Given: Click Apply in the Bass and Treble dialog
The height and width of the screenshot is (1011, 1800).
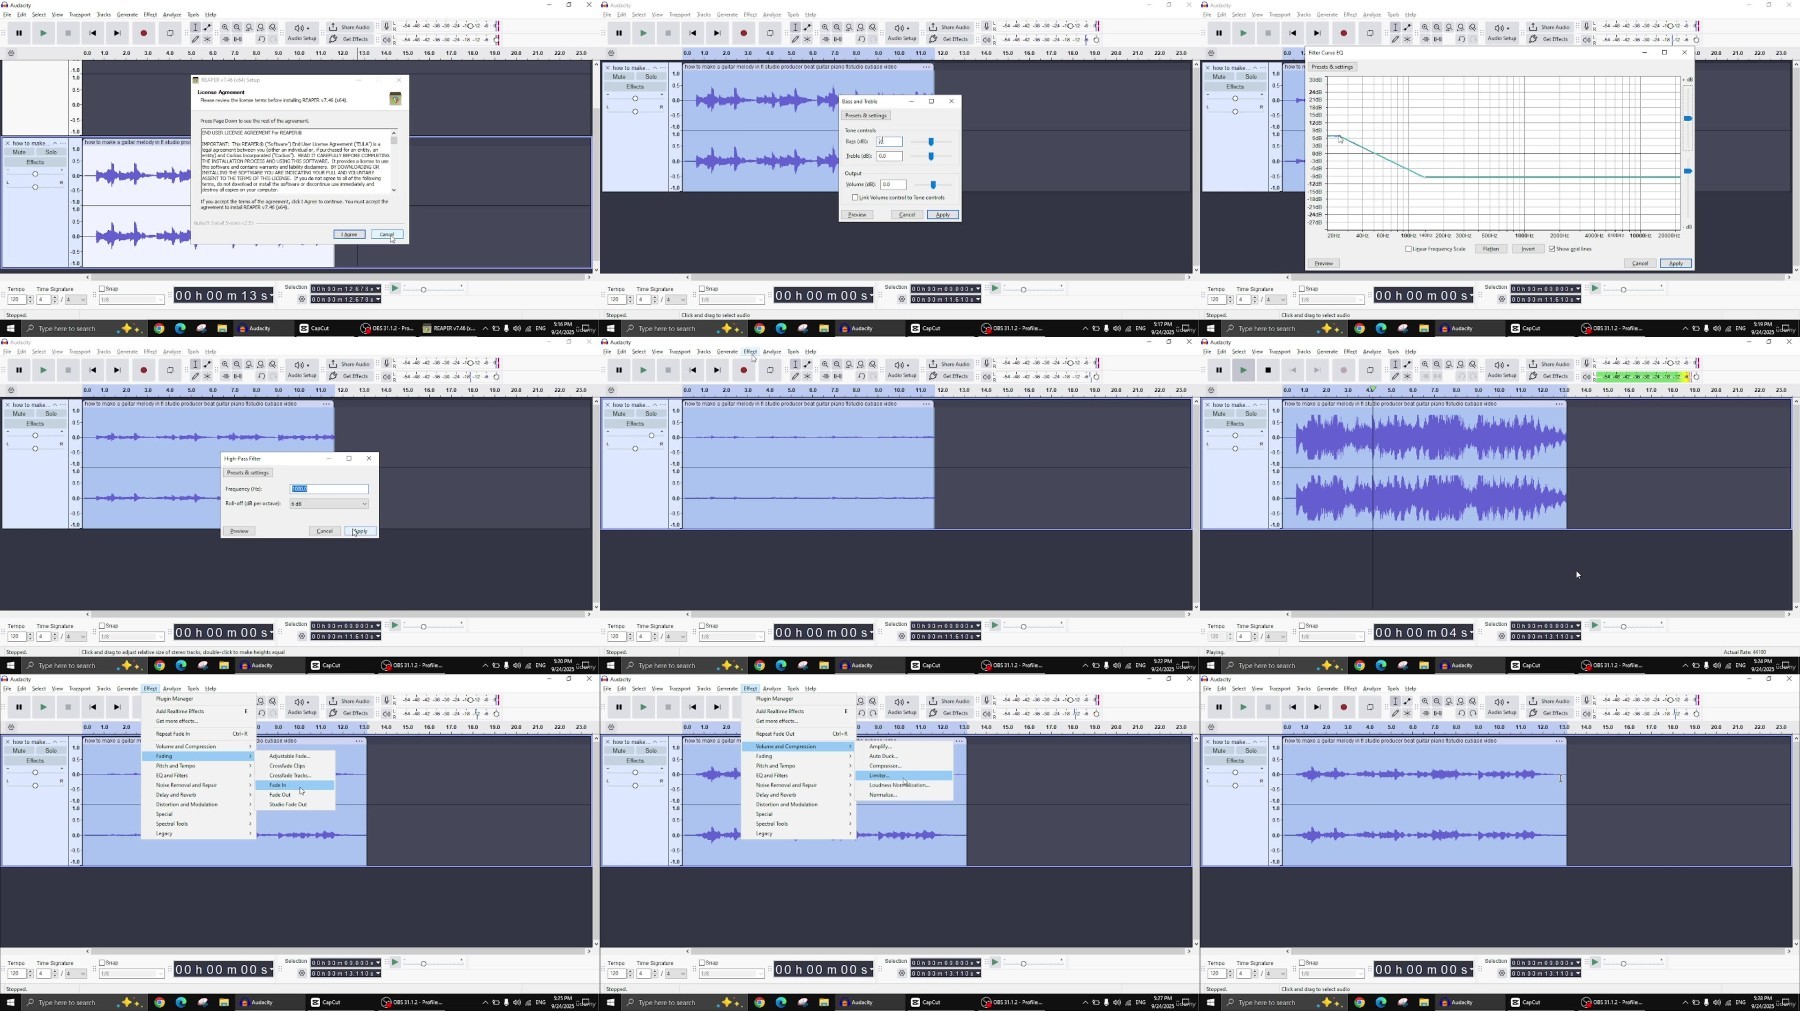Looking at the screenshot, I should coord(943,215).
